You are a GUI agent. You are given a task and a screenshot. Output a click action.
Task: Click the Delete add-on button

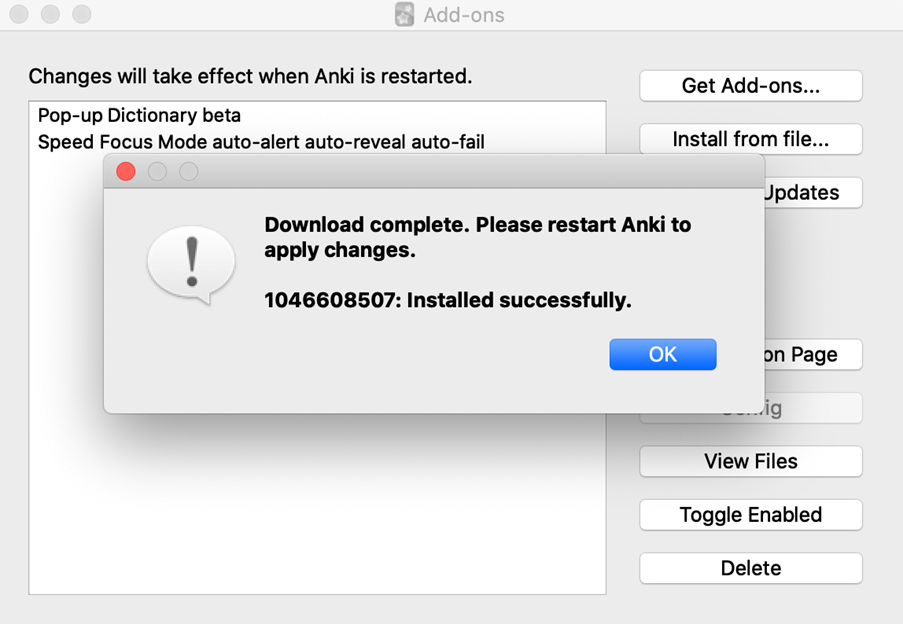click(x=751, y=568)
